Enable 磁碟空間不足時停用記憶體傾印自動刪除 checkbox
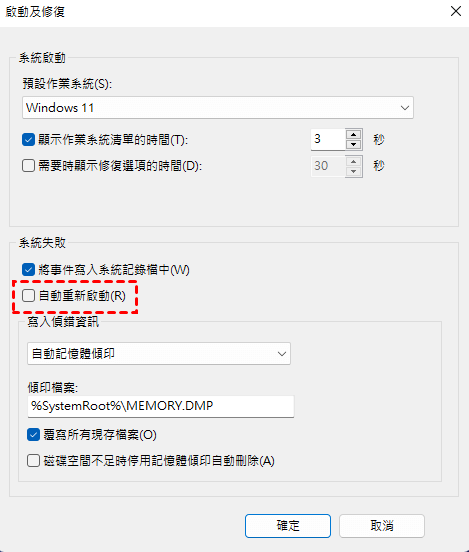Screen dimensions: 469x552 (33, 460)
